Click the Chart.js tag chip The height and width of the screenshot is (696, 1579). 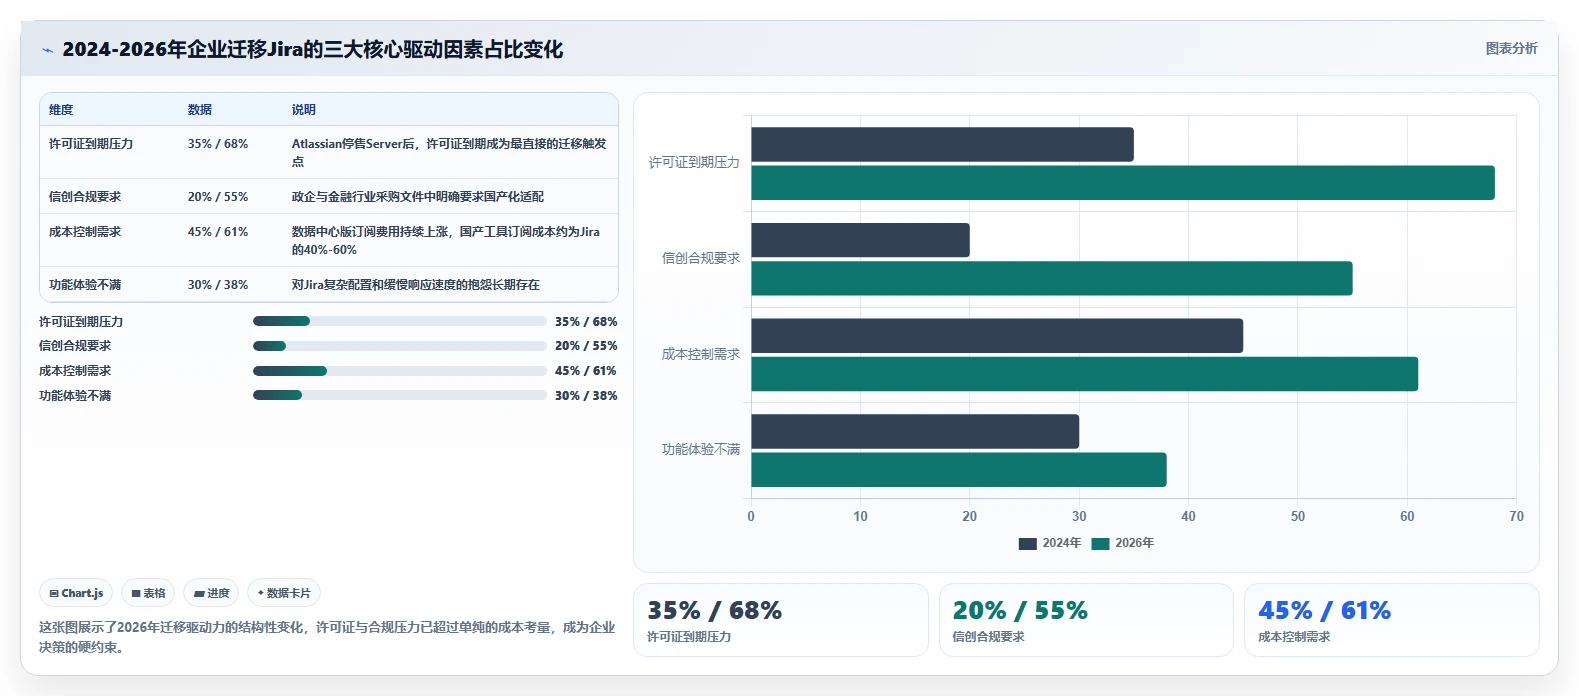76,593
